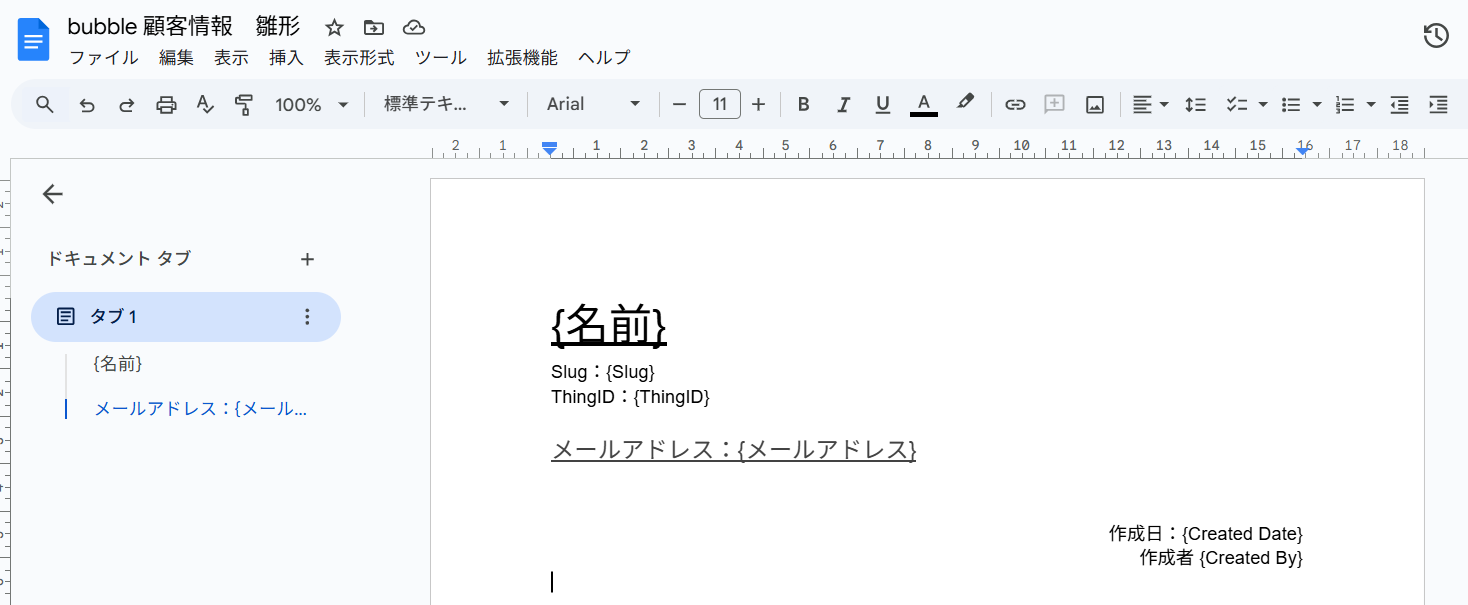Select the paint format roller tool
The image size is (1468, 605).
[x=243, y=105]
